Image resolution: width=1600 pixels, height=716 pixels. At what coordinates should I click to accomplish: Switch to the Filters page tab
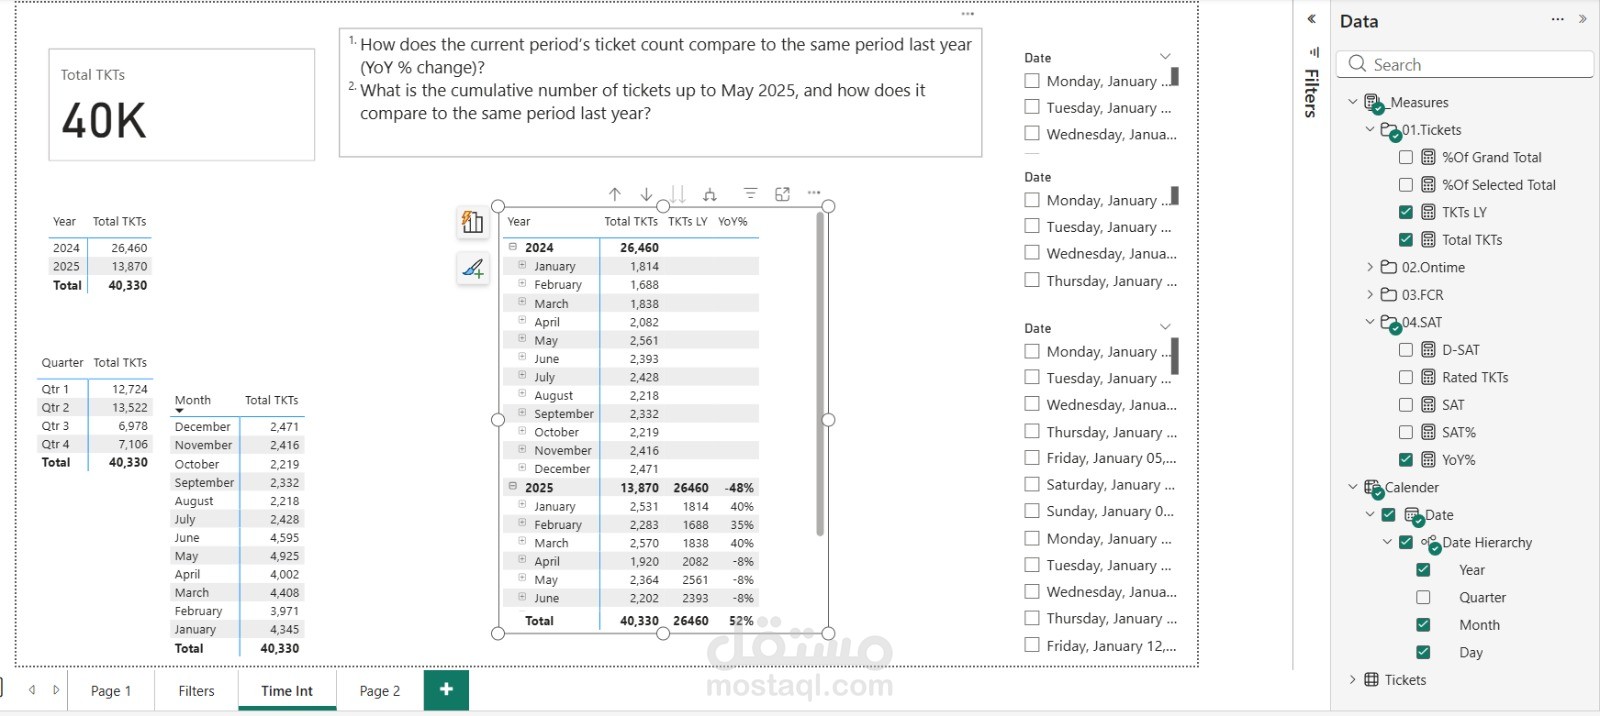[196, 691]
